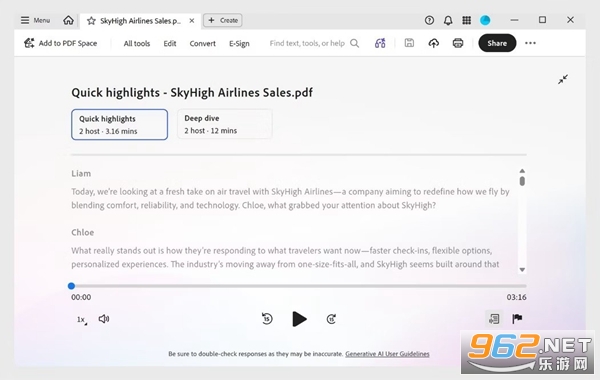Click the transcript scrollbar down arrow
600x380 pixels.
(x=522, y=270)
